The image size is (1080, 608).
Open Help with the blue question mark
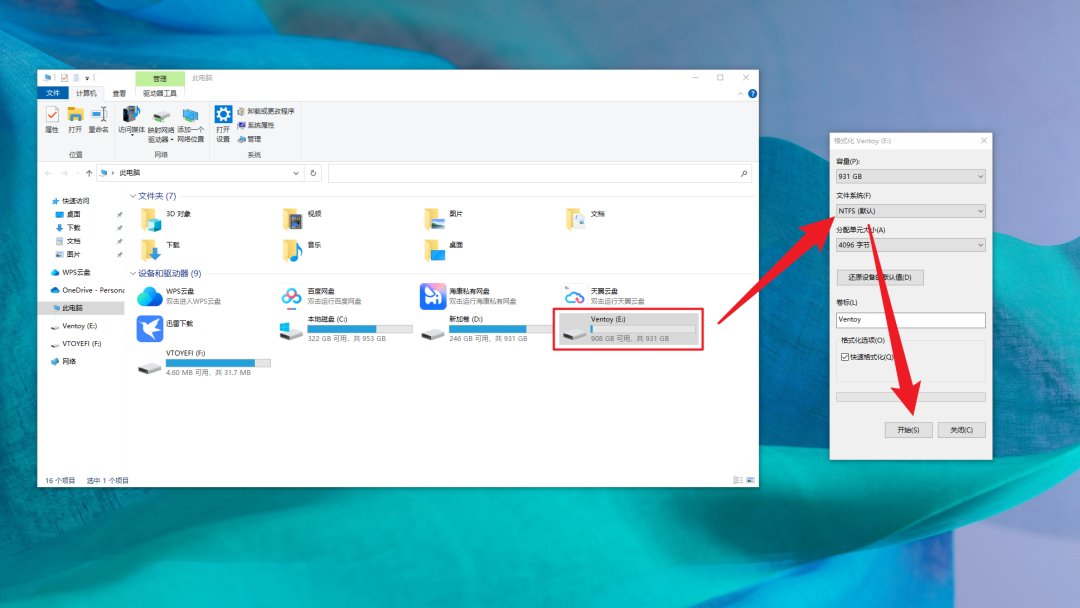pyautogui.click(x=752, y=94)
